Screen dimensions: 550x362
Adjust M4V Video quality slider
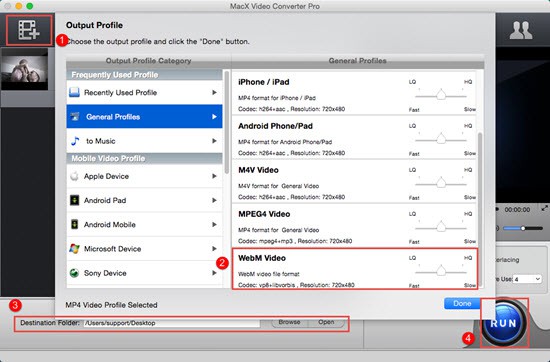click(x=441, y=183)
